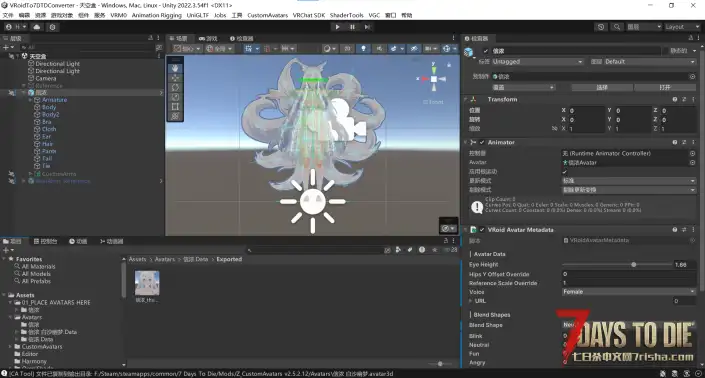The width and height of the screenshot is (705, 378).
Task: Open the Animation Rigging menu
Action: pyautogui.click(x=156, y=15)
